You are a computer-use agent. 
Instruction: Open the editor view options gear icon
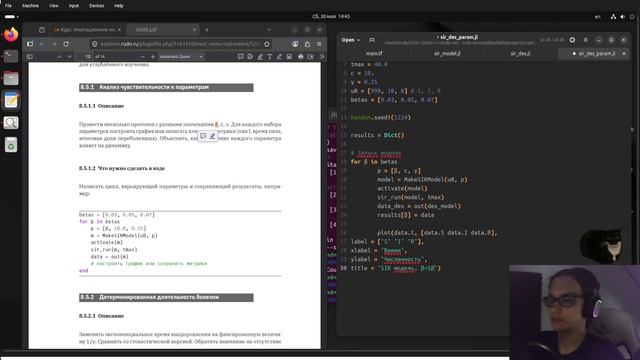572,40
